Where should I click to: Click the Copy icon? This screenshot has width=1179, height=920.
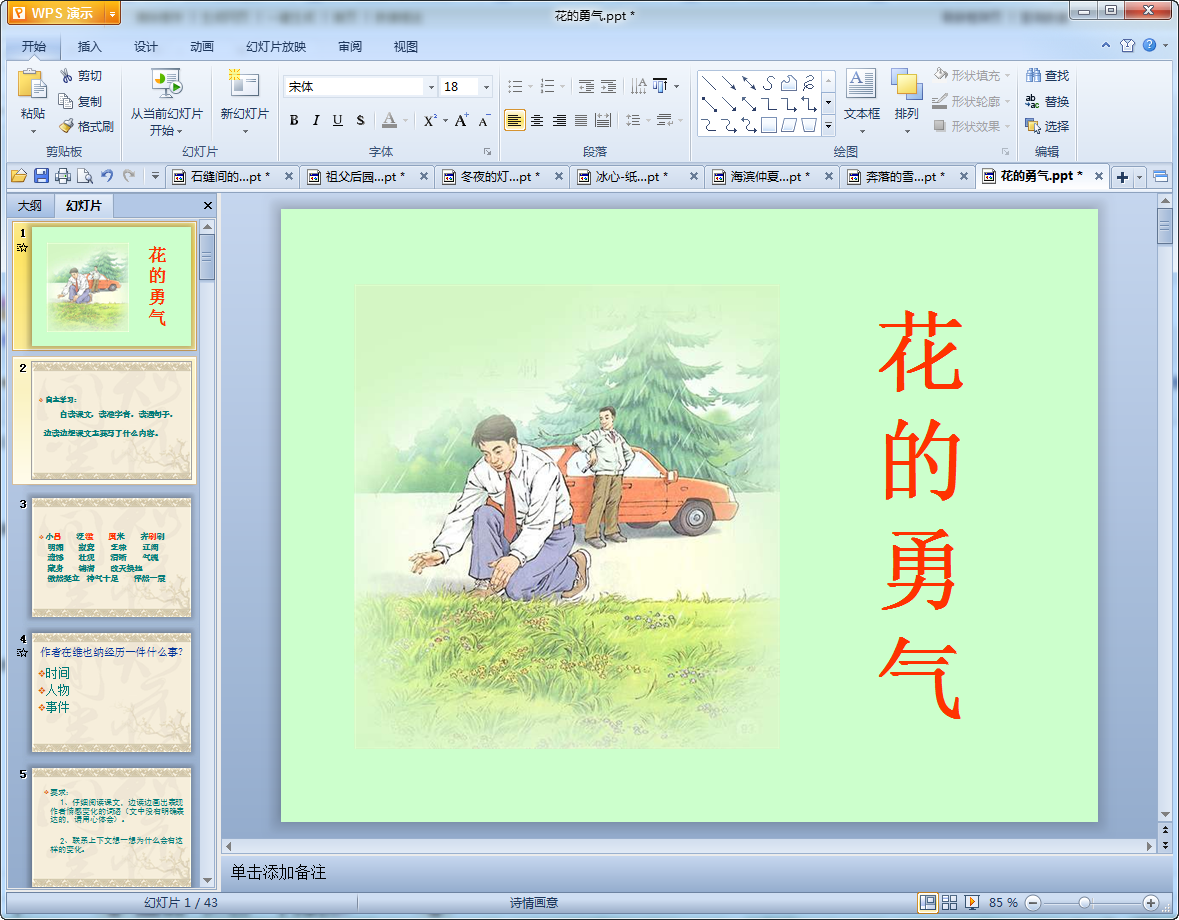(x=66, y=101)
